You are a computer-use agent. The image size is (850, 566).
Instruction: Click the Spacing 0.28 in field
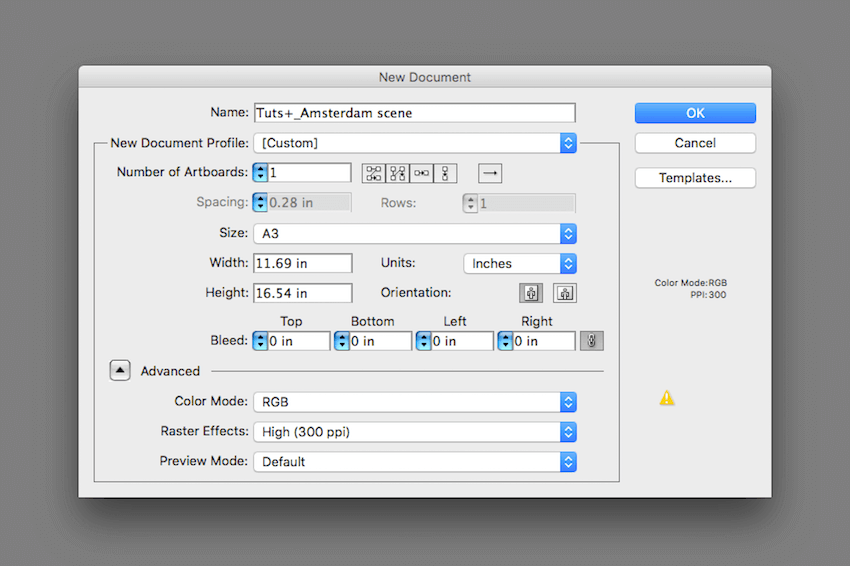(x=310, y=203)
